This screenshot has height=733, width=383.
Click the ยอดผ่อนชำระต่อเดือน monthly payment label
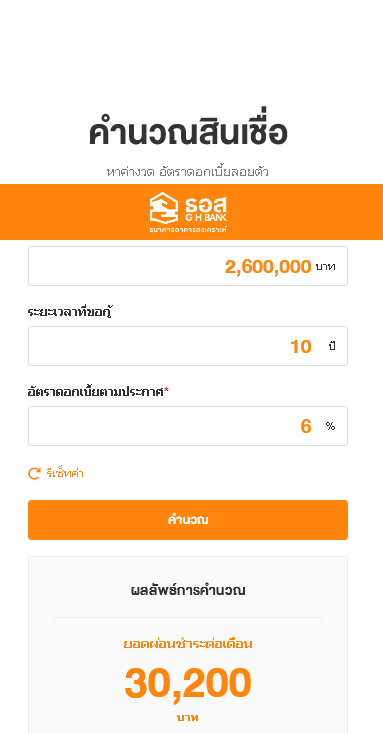(x=188, y=644)
